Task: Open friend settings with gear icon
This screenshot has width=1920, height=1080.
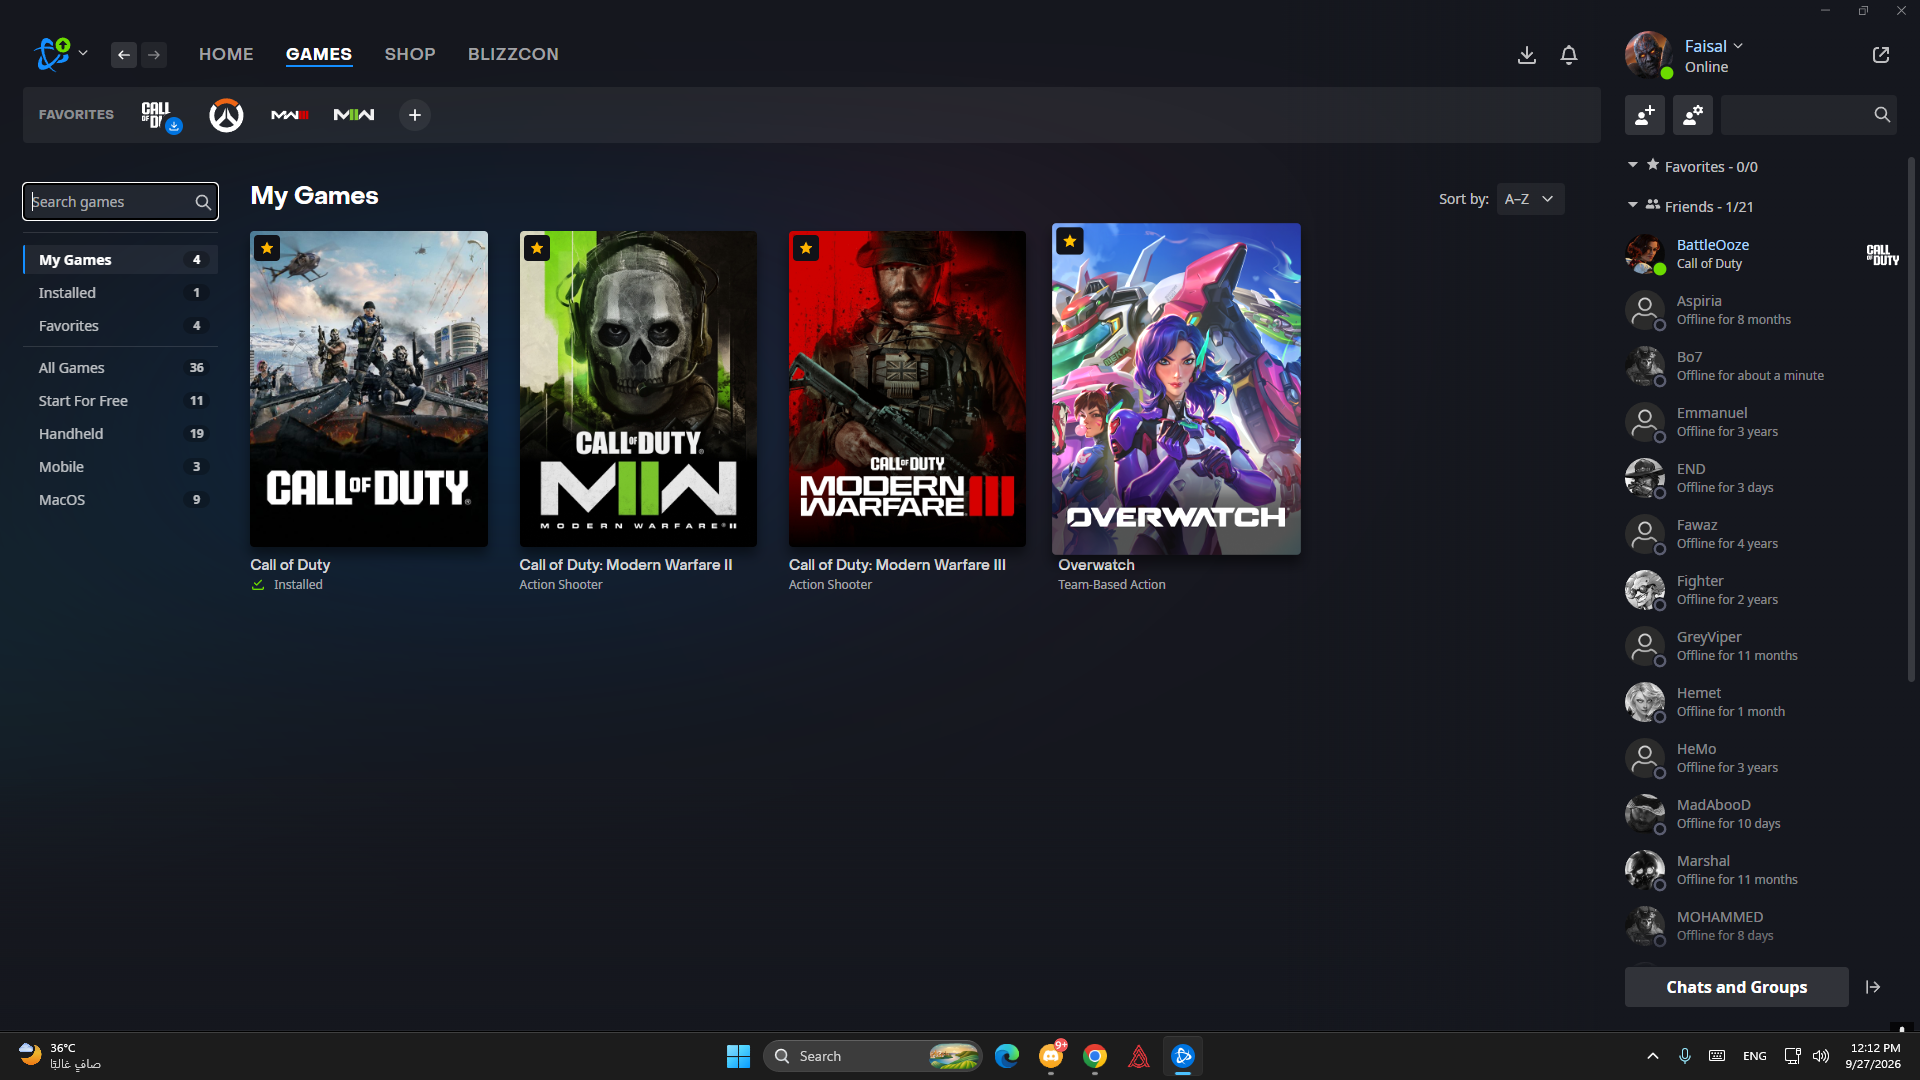Action: point(1693,115)
